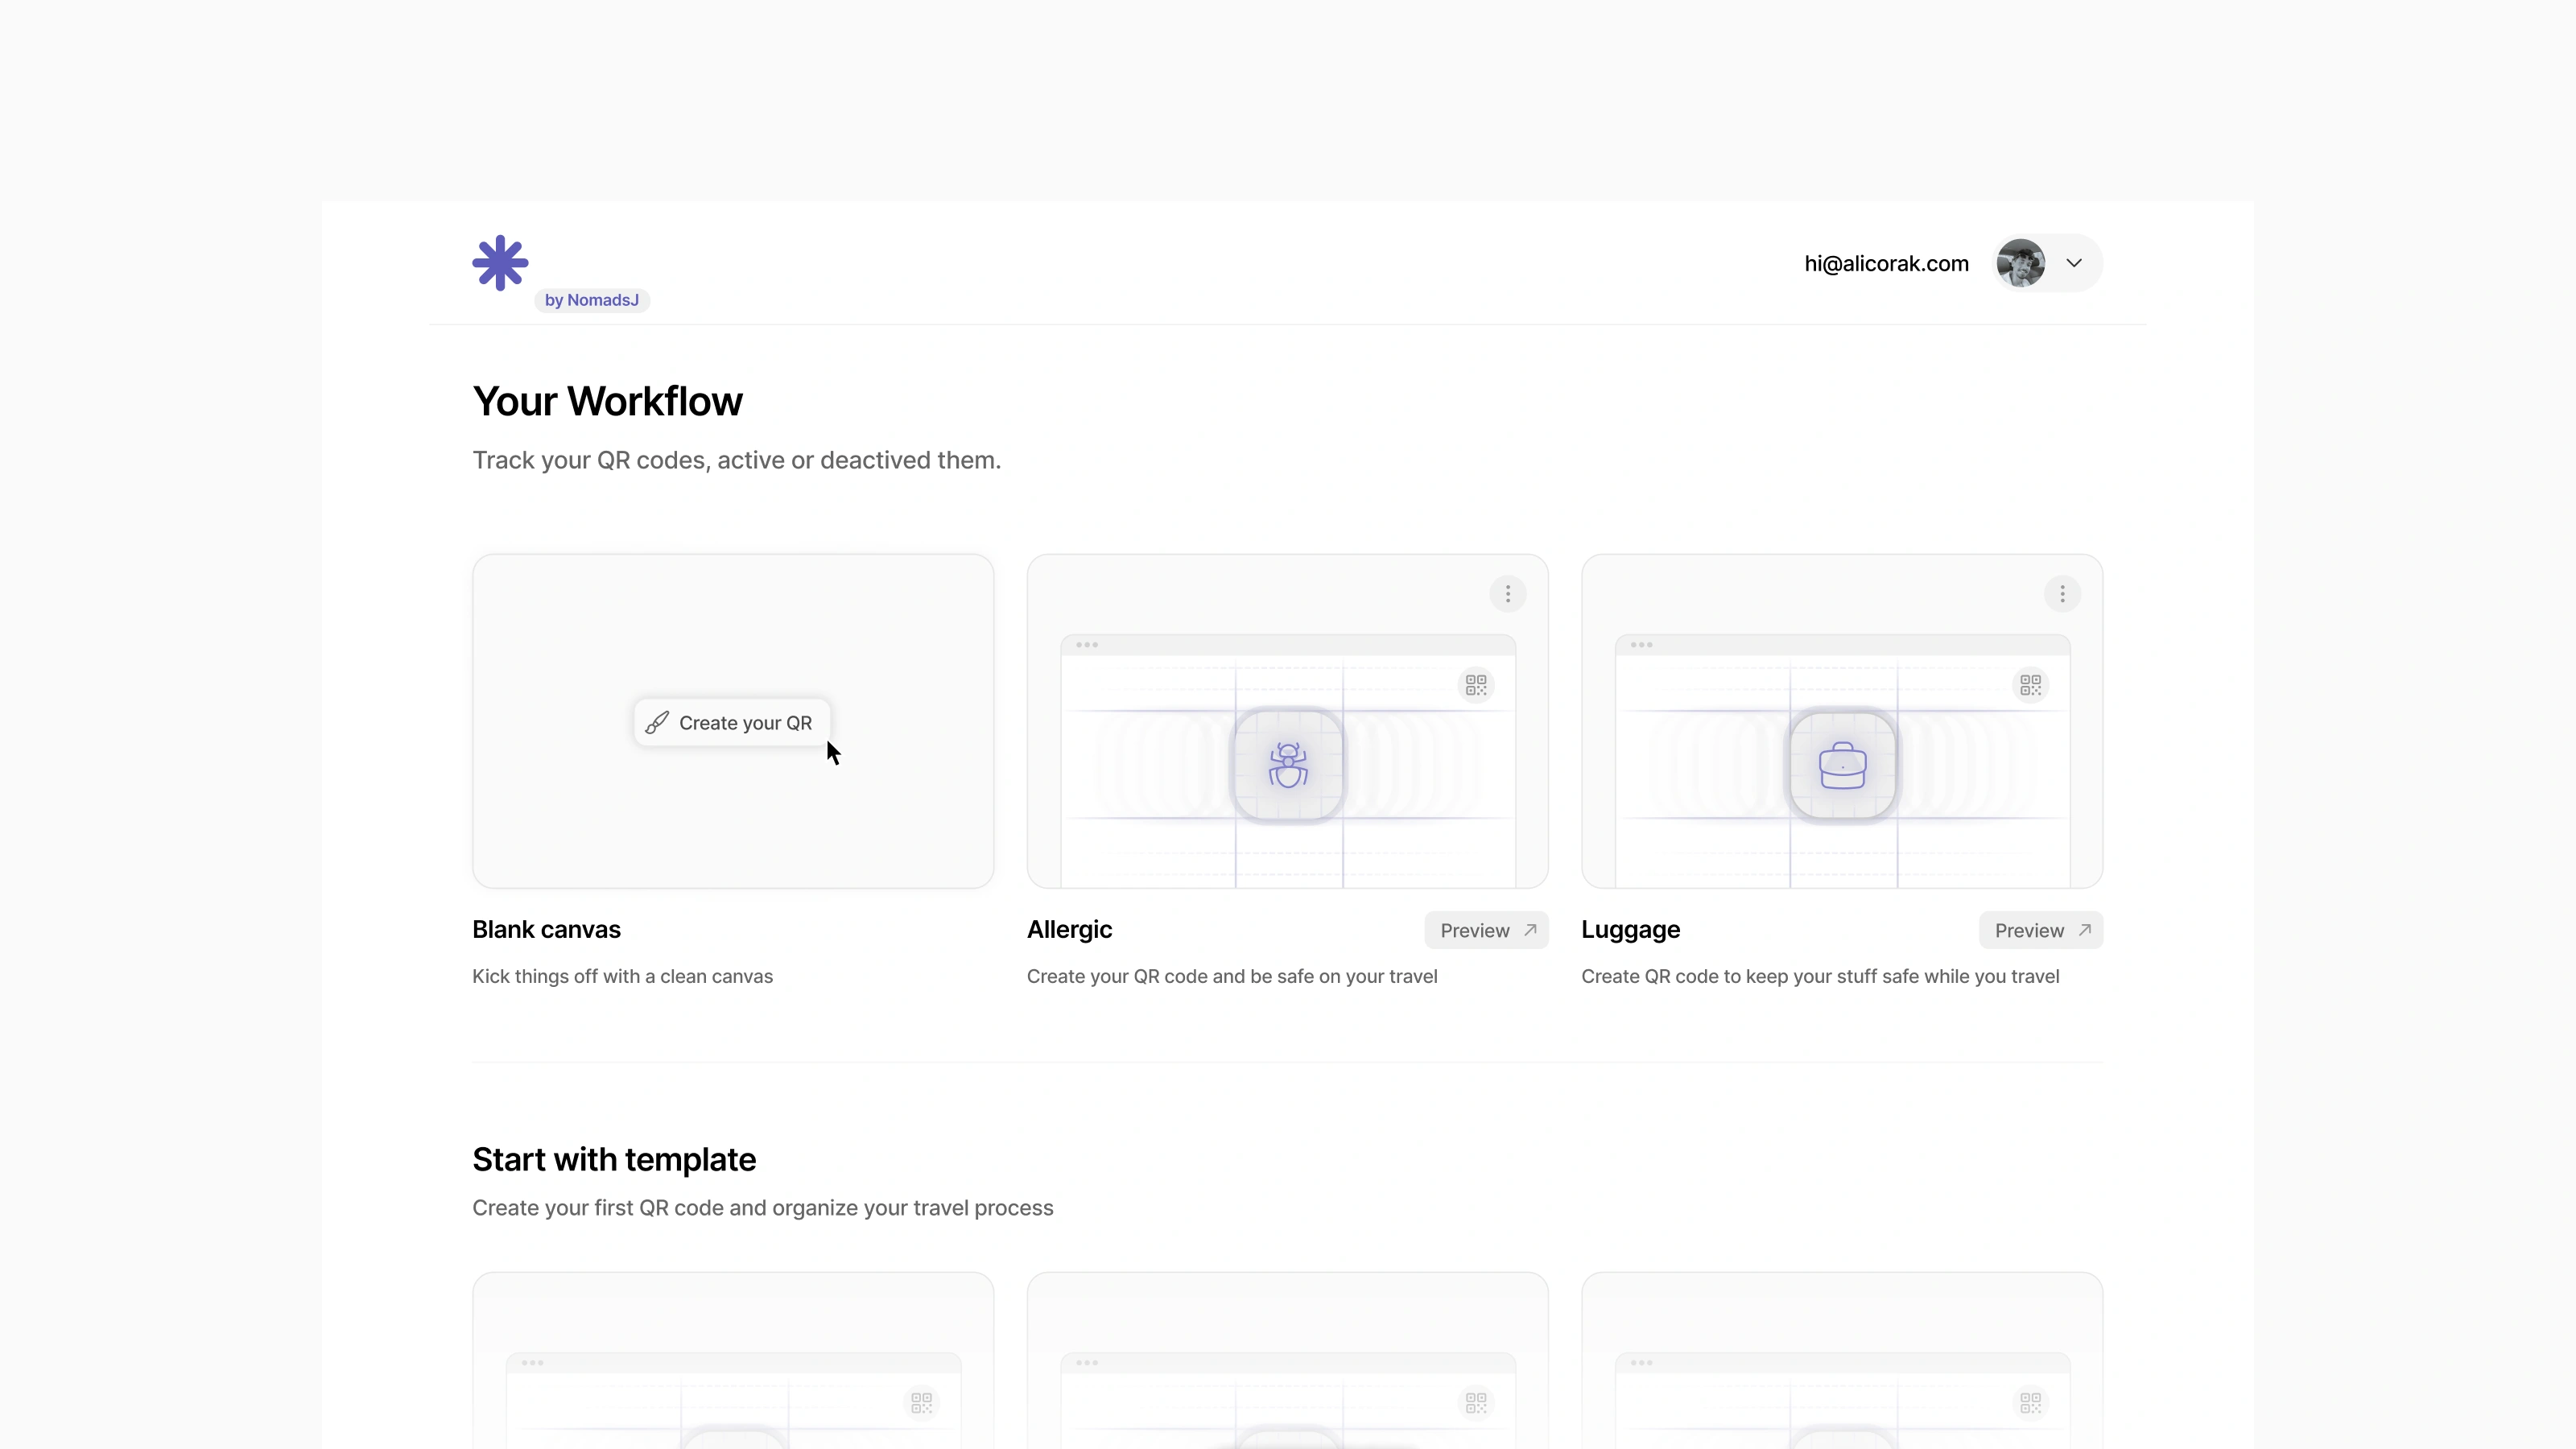Click the user avatar photo

tap(2020, 263)
